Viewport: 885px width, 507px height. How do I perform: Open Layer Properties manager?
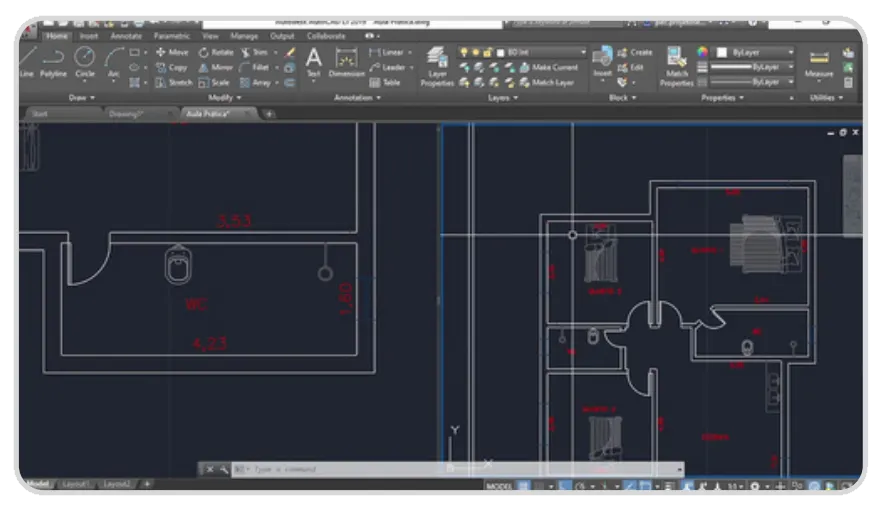(437, 67)
